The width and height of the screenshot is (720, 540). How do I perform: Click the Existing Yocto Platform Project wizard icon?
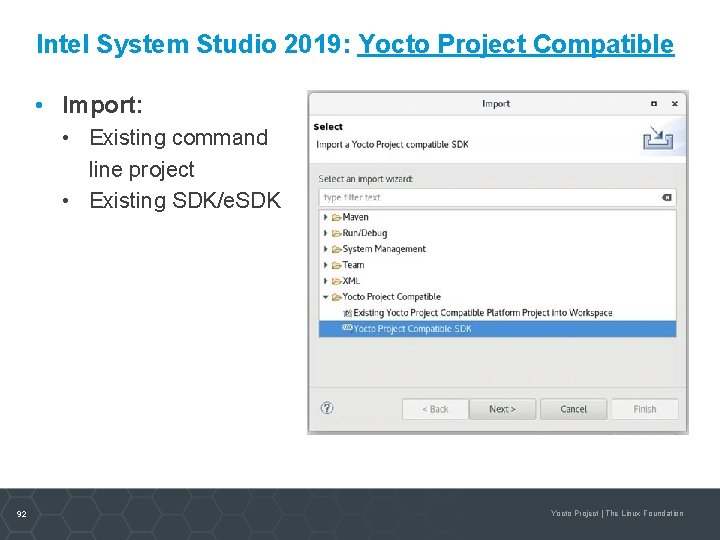348,313
